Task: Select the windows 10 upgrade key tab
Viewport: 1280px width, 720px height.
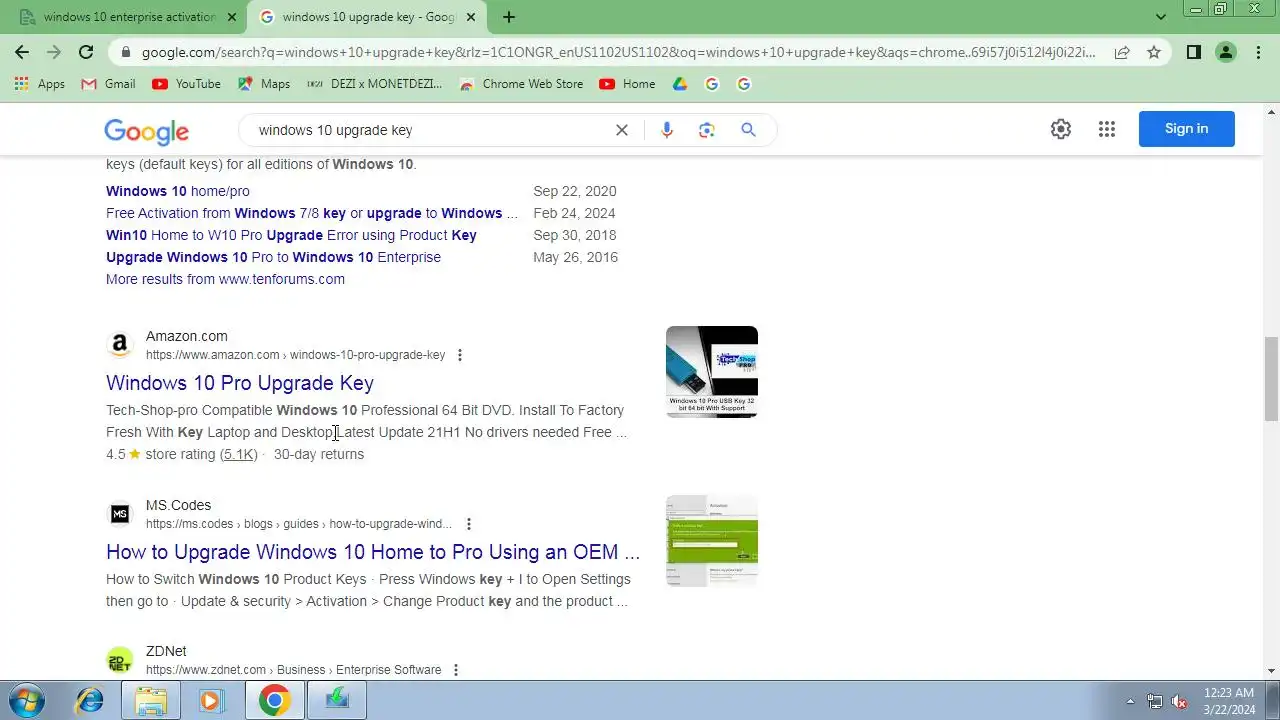Action: coord(365,17)
